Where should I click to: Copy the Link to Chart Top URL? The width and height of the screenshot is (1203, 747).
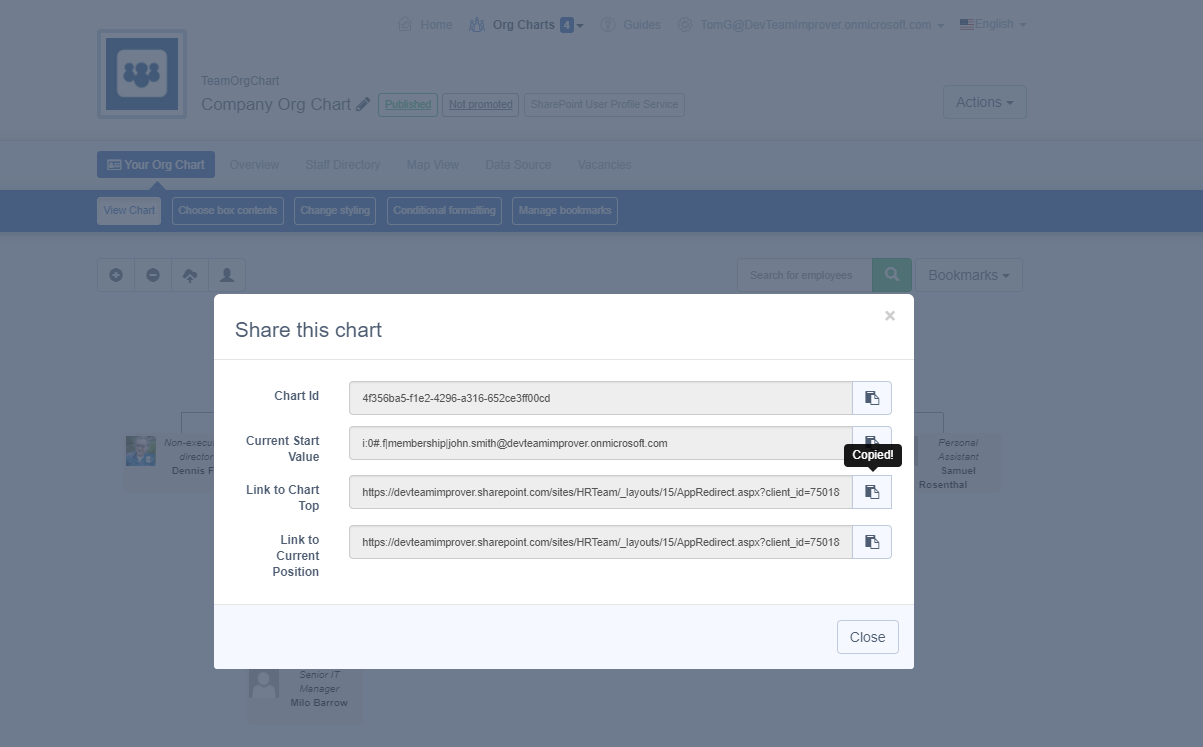[871, 492]
